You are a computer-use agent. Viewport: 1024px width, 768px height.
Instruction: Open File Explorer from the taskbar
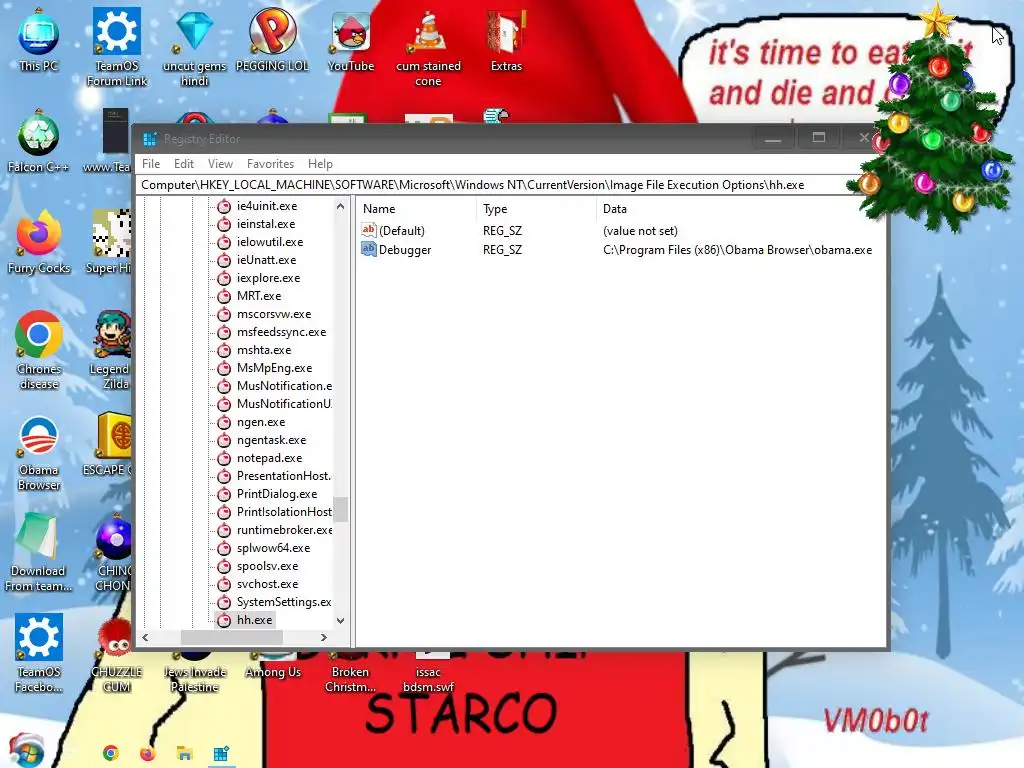185,753
